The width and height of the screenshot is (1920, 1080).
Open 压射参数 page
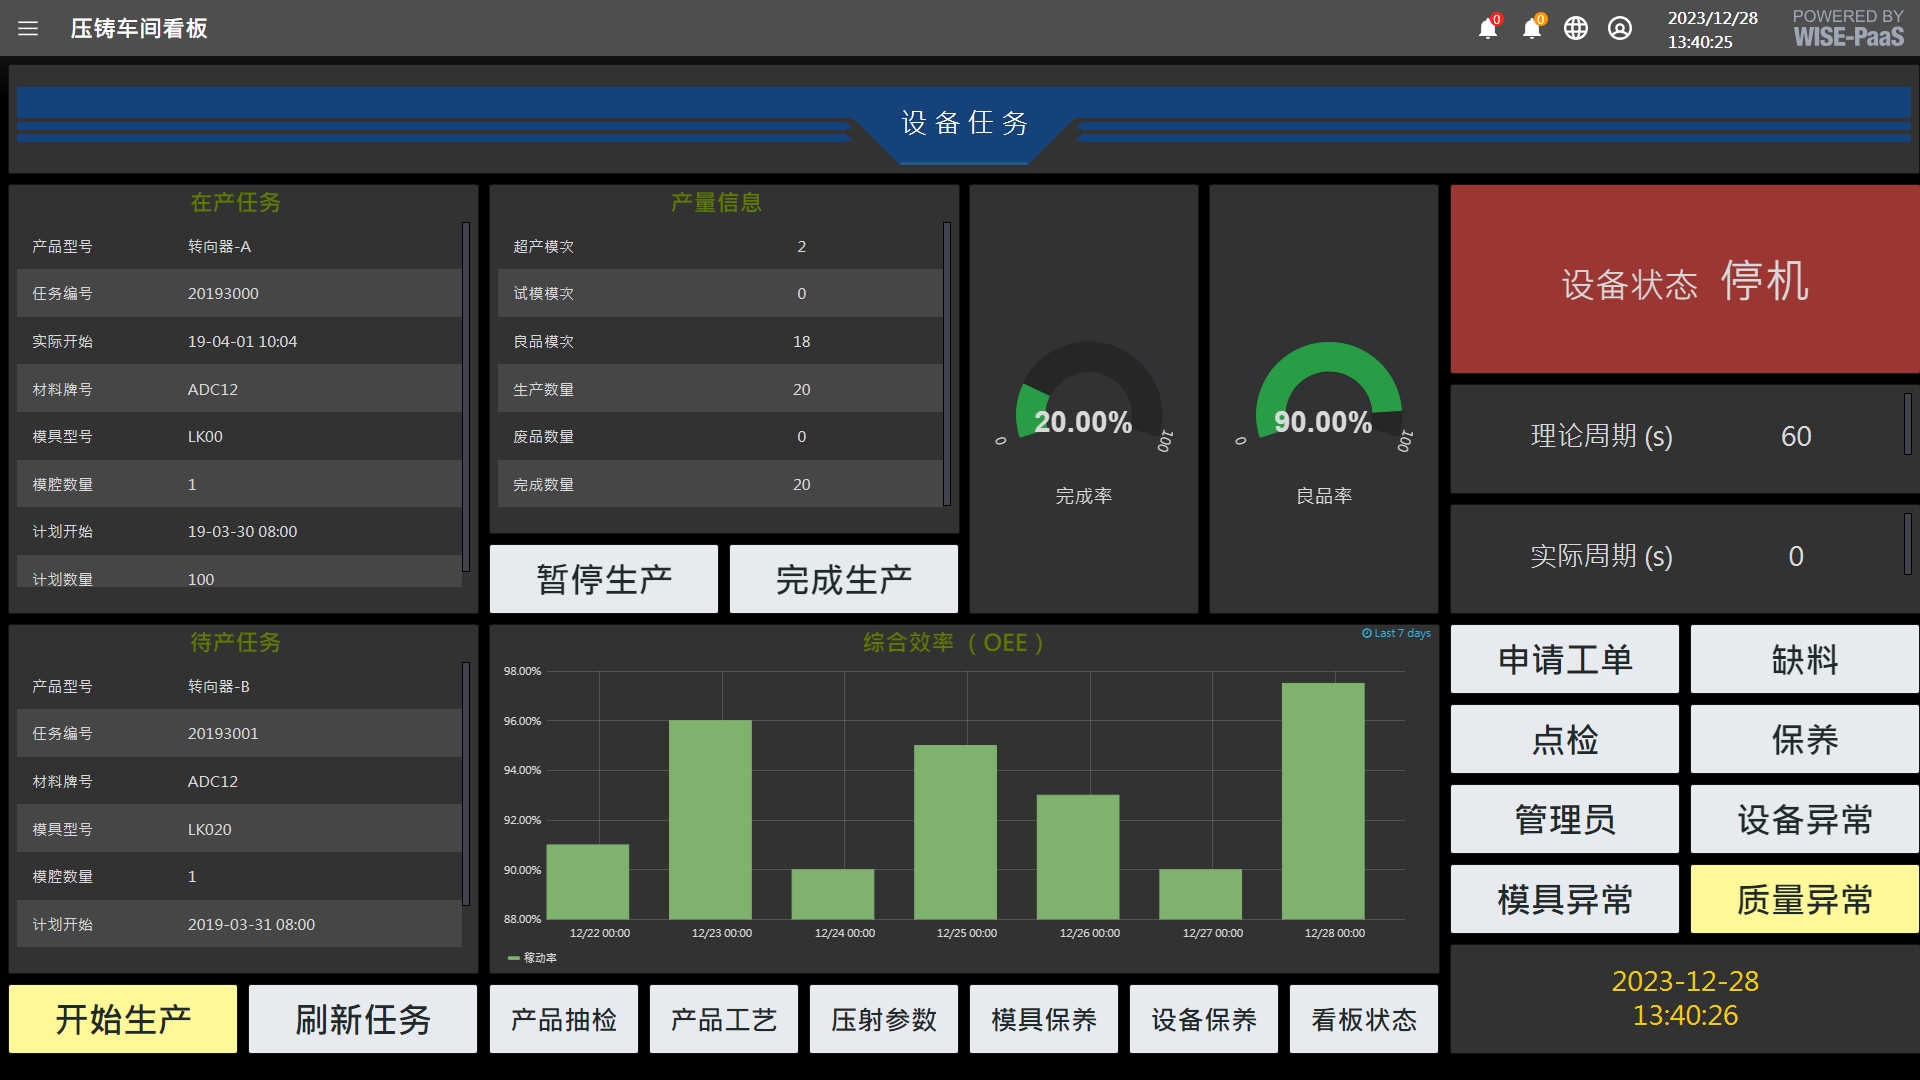(x=884, y=1019)
